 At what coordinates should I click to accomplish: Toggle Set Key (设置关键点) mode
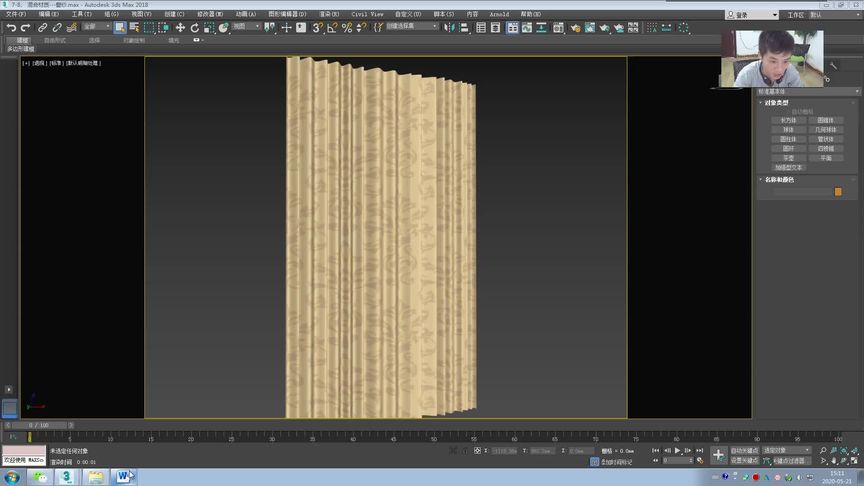pos(744,460)
